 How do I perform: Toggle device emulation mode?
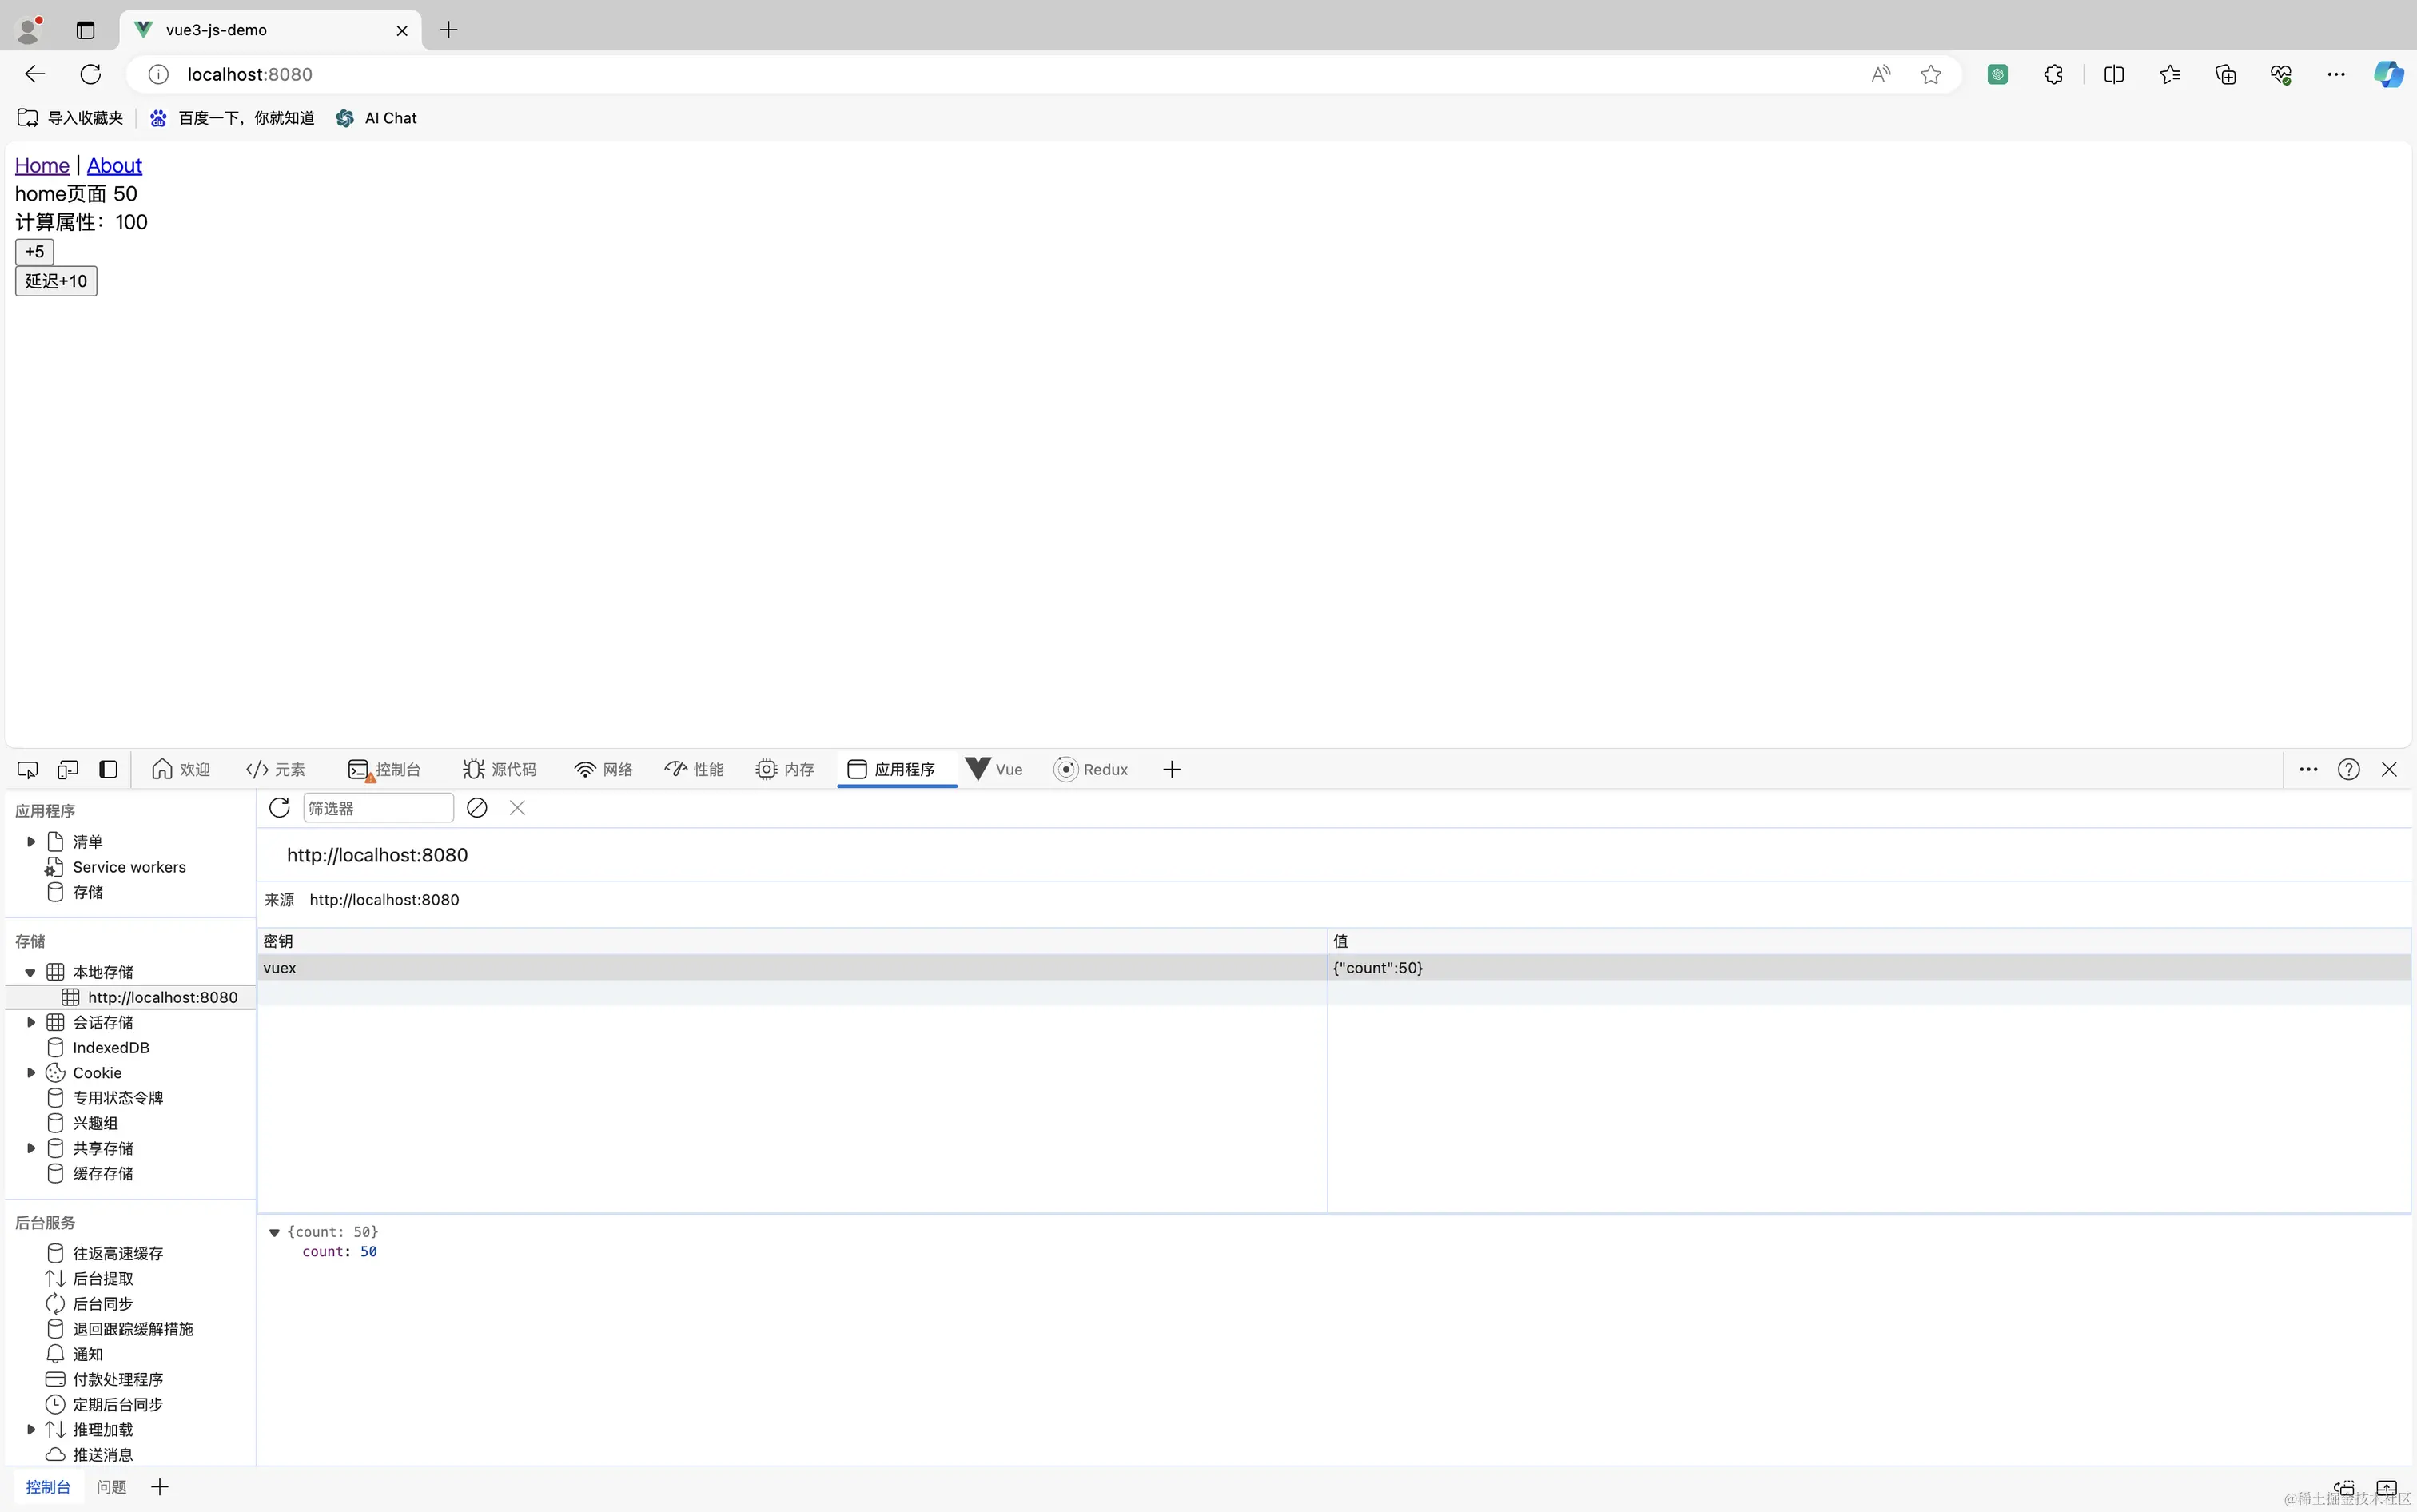point(67,769)
